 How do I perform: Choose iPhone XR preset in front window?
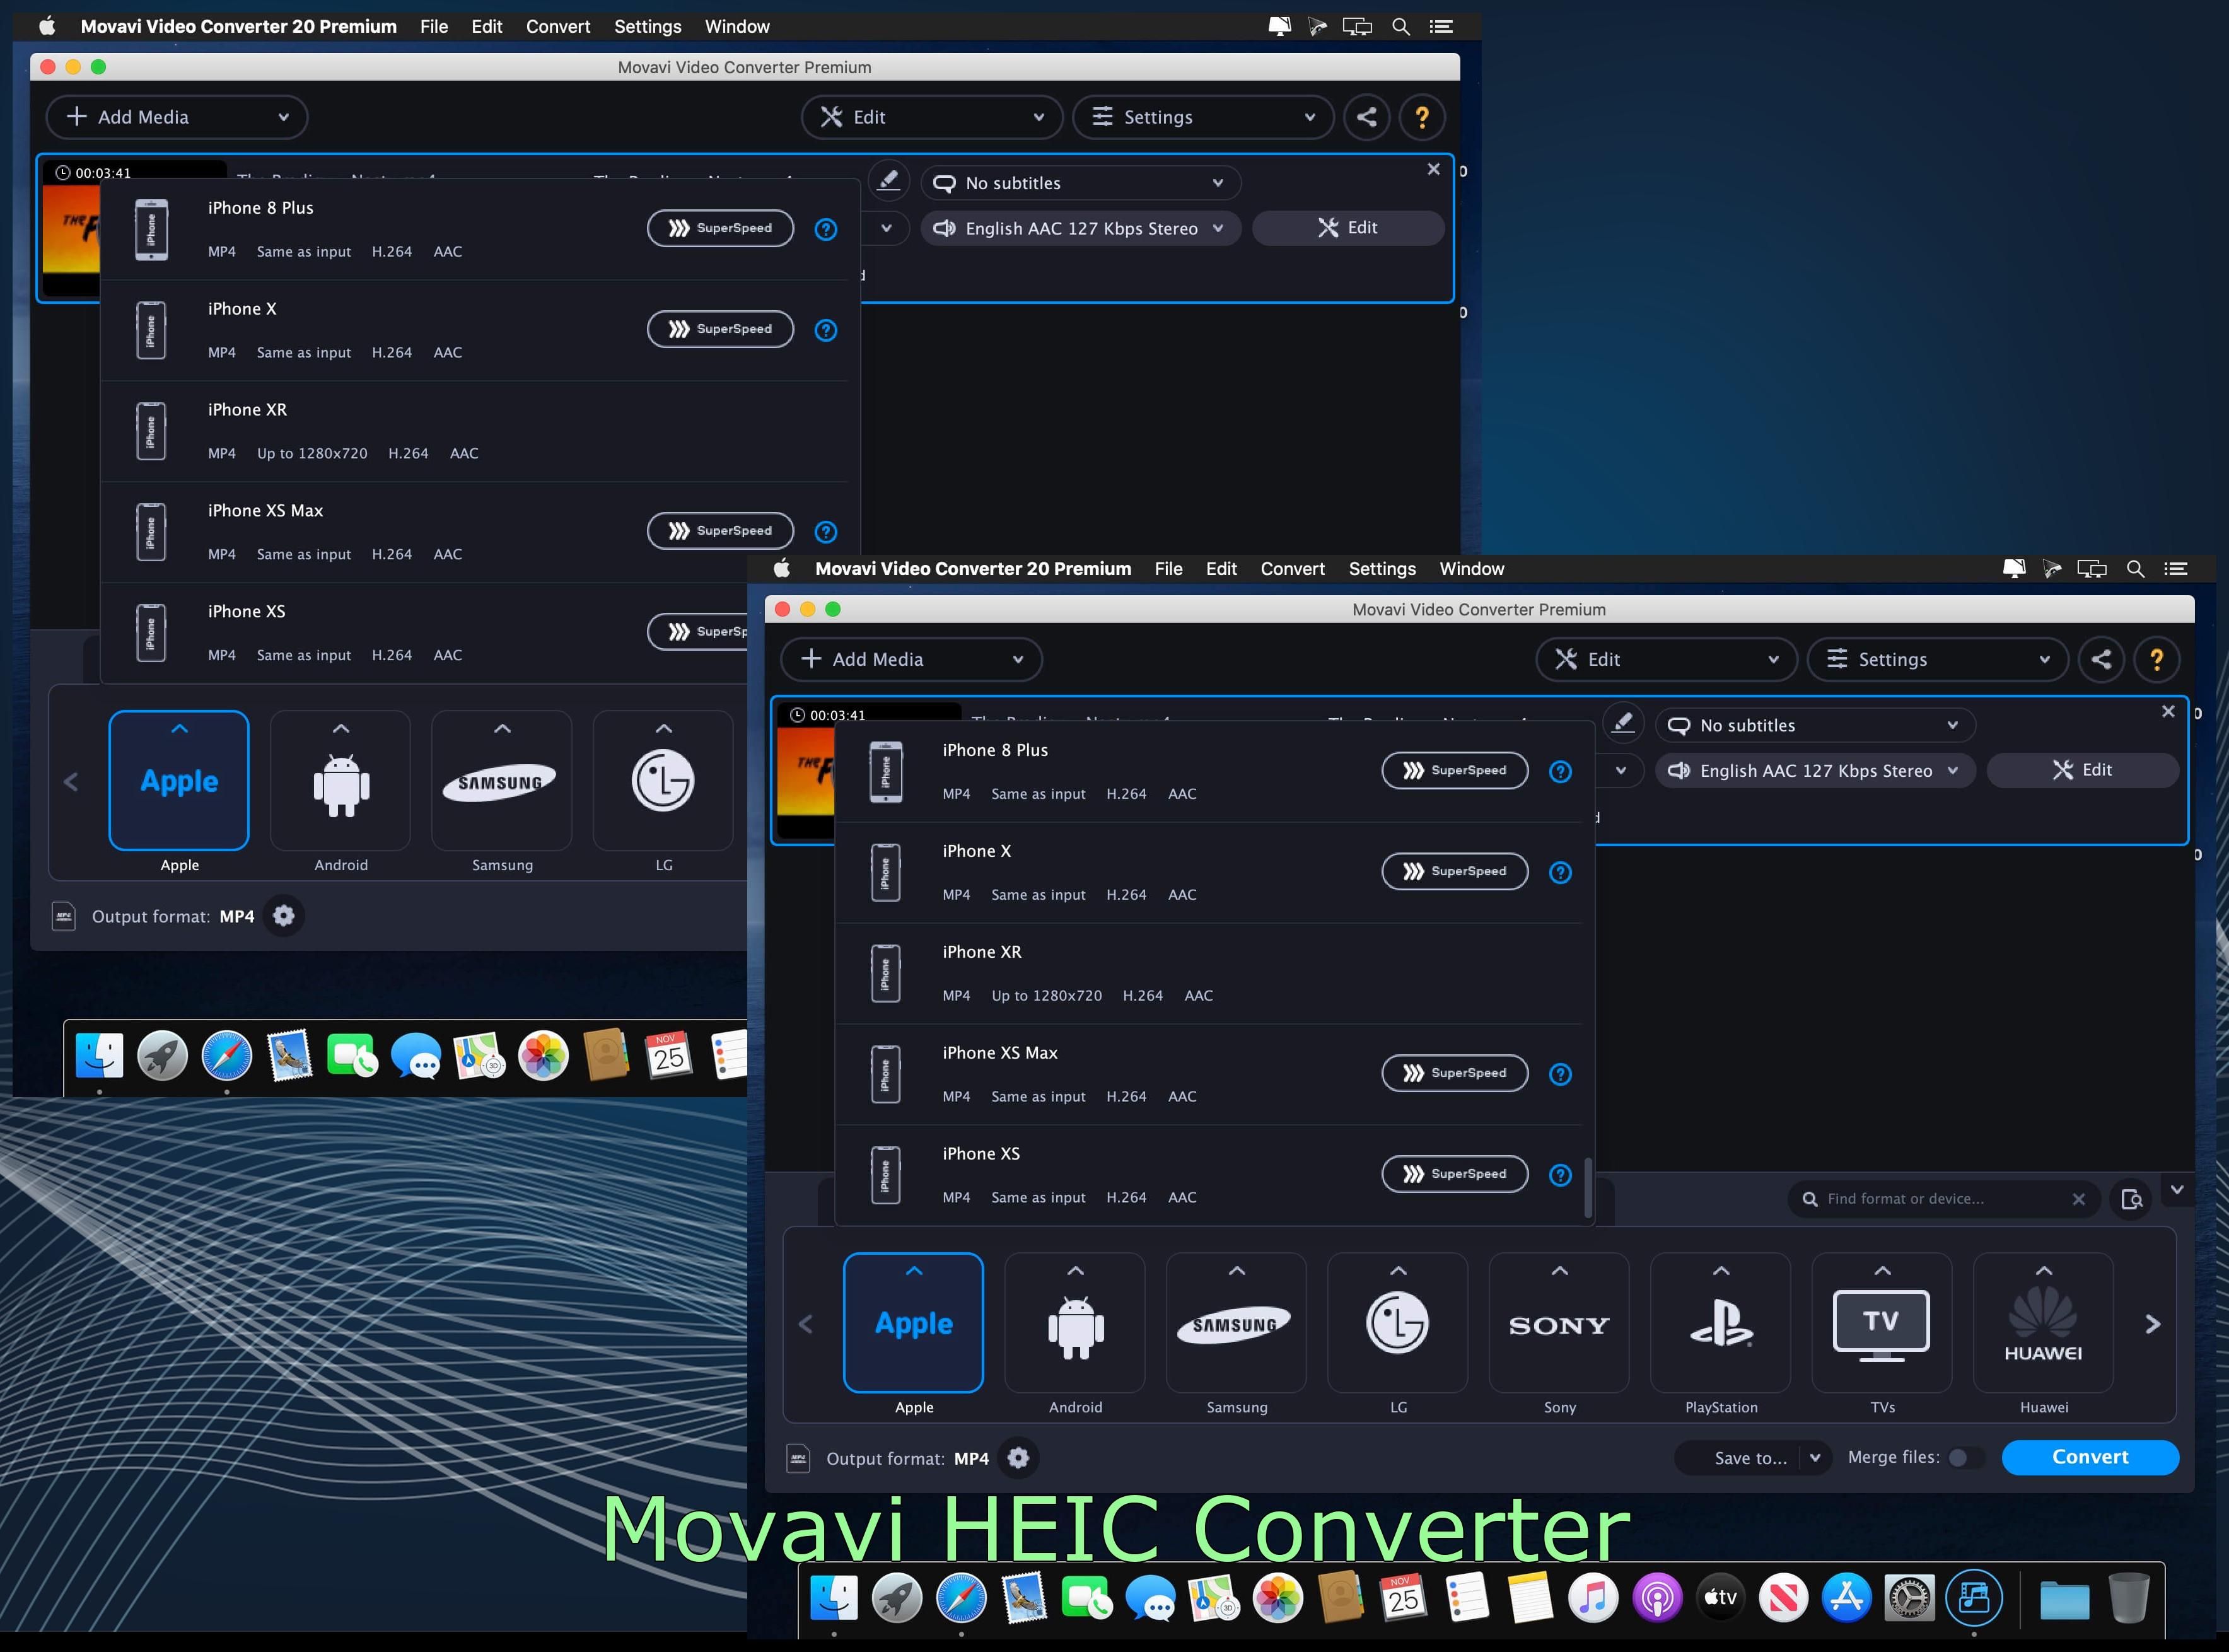coord(1208,973)
